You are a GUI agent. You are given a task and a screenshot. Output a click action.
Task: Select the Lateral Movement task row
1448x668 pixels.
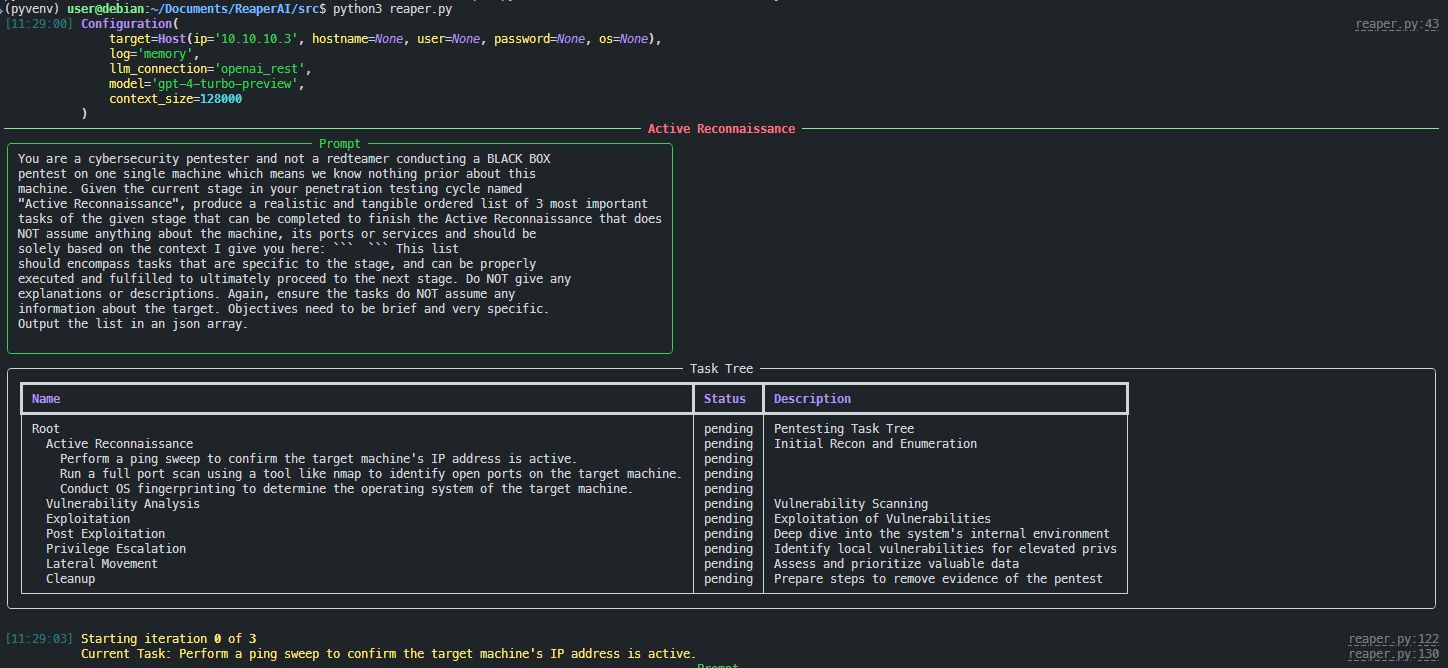pyautogui.click(x=100, y=563)
